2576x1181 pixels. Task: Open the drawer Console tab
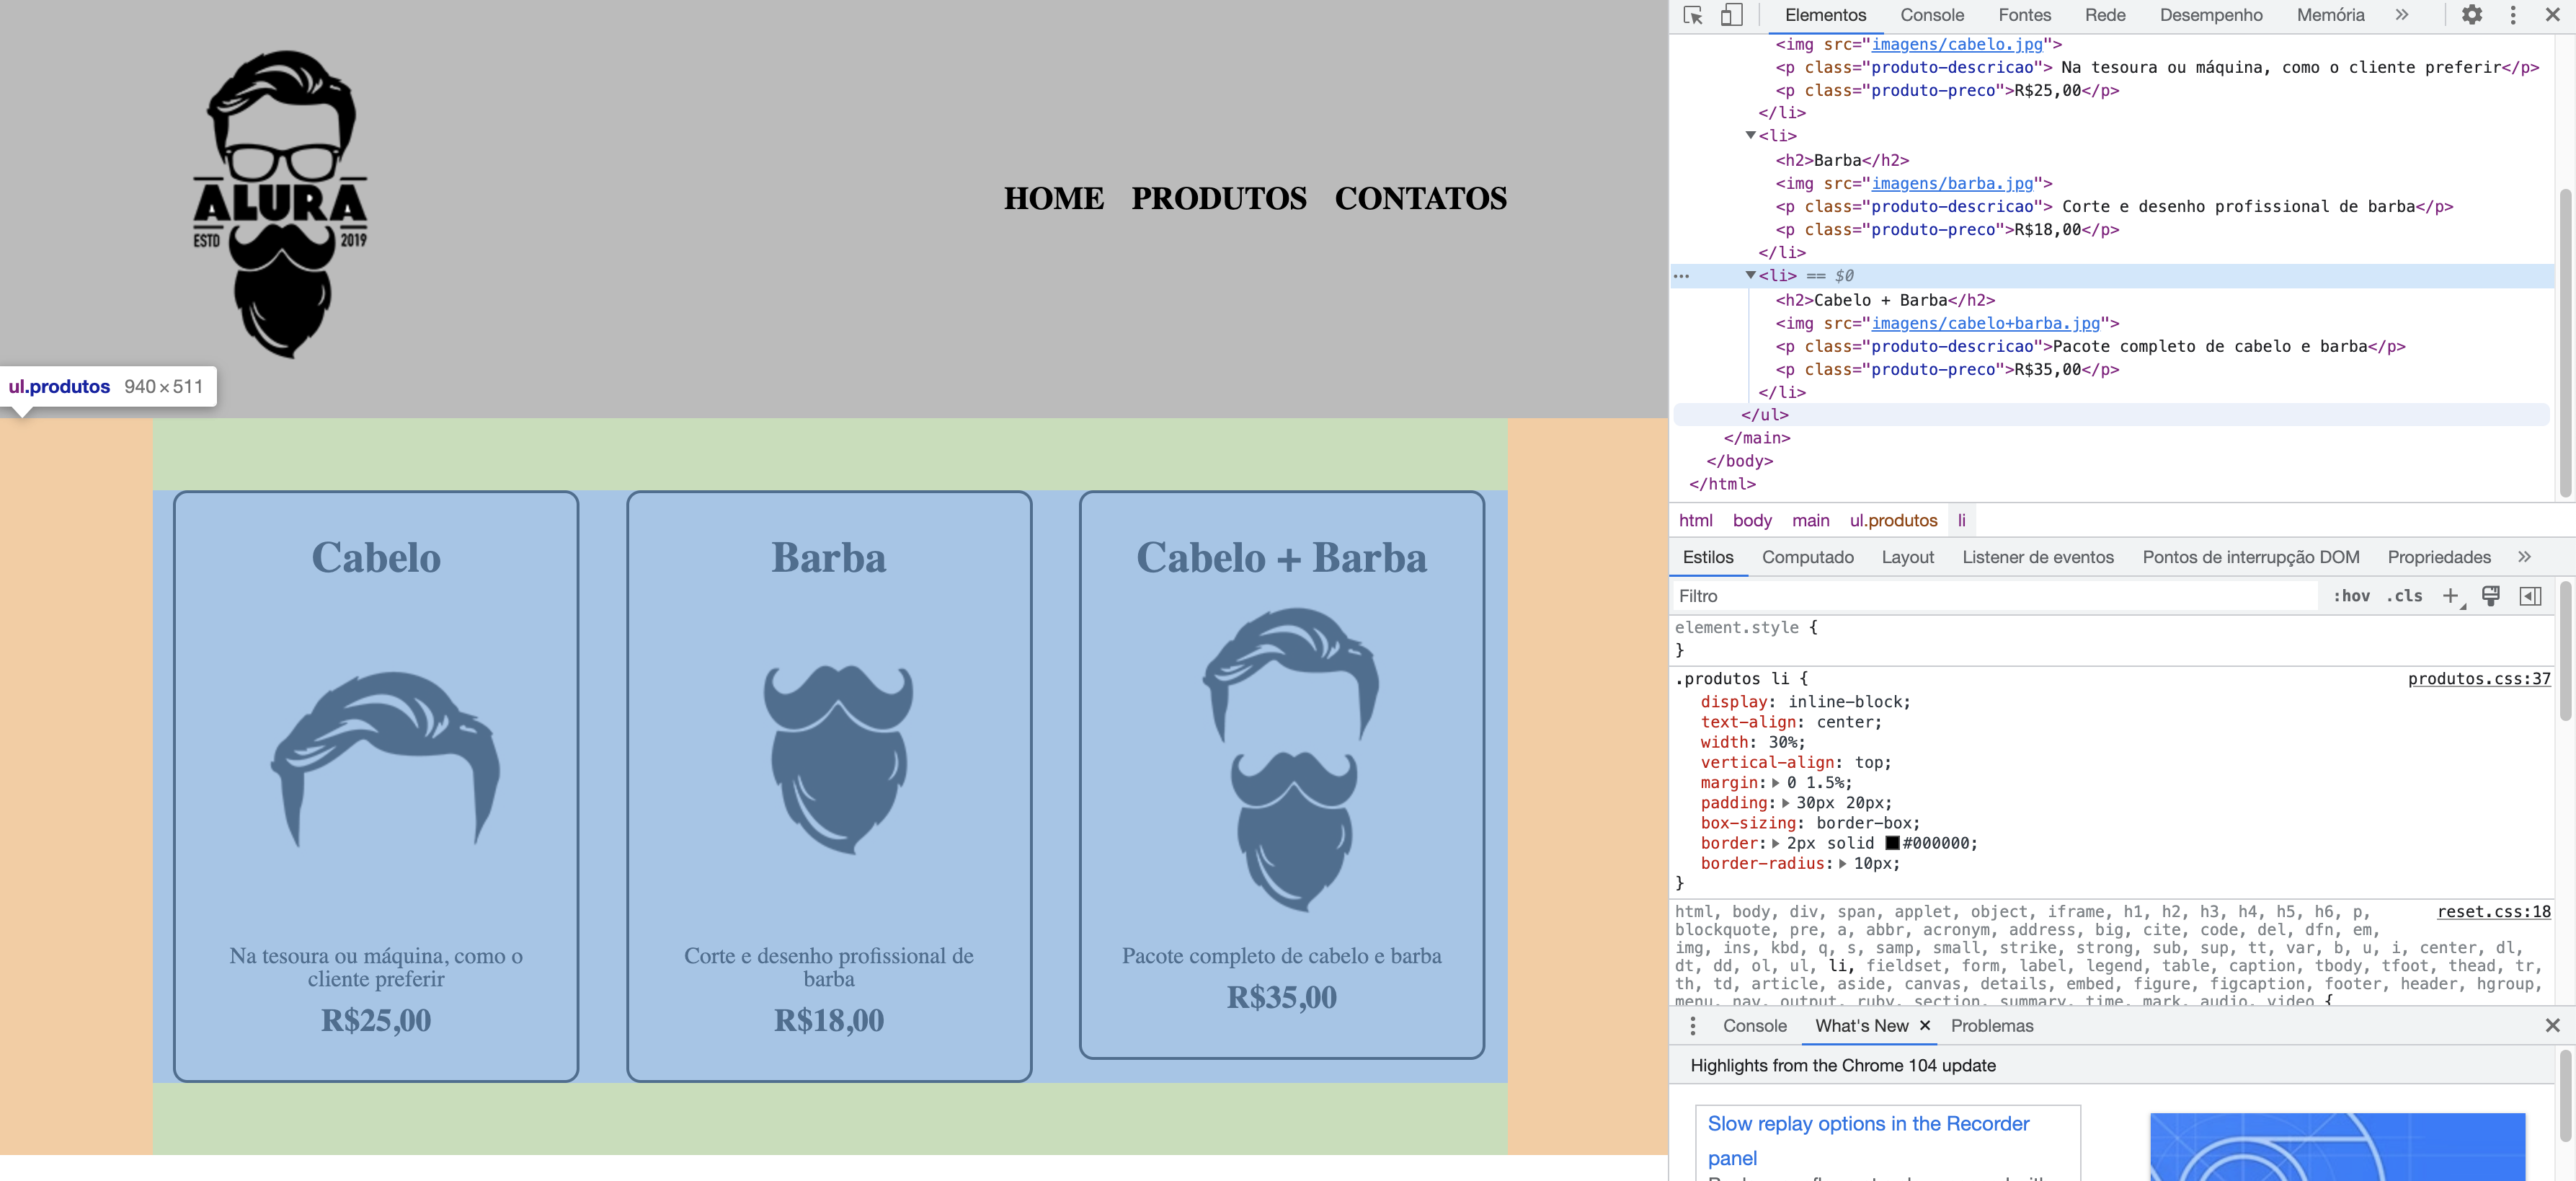(x=1754, y=1026)
